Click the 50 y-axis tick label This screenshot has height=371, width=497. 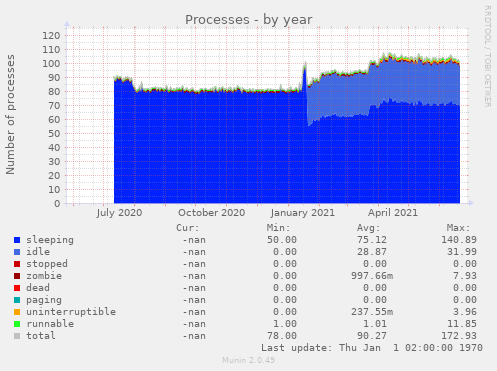[54, 134]
